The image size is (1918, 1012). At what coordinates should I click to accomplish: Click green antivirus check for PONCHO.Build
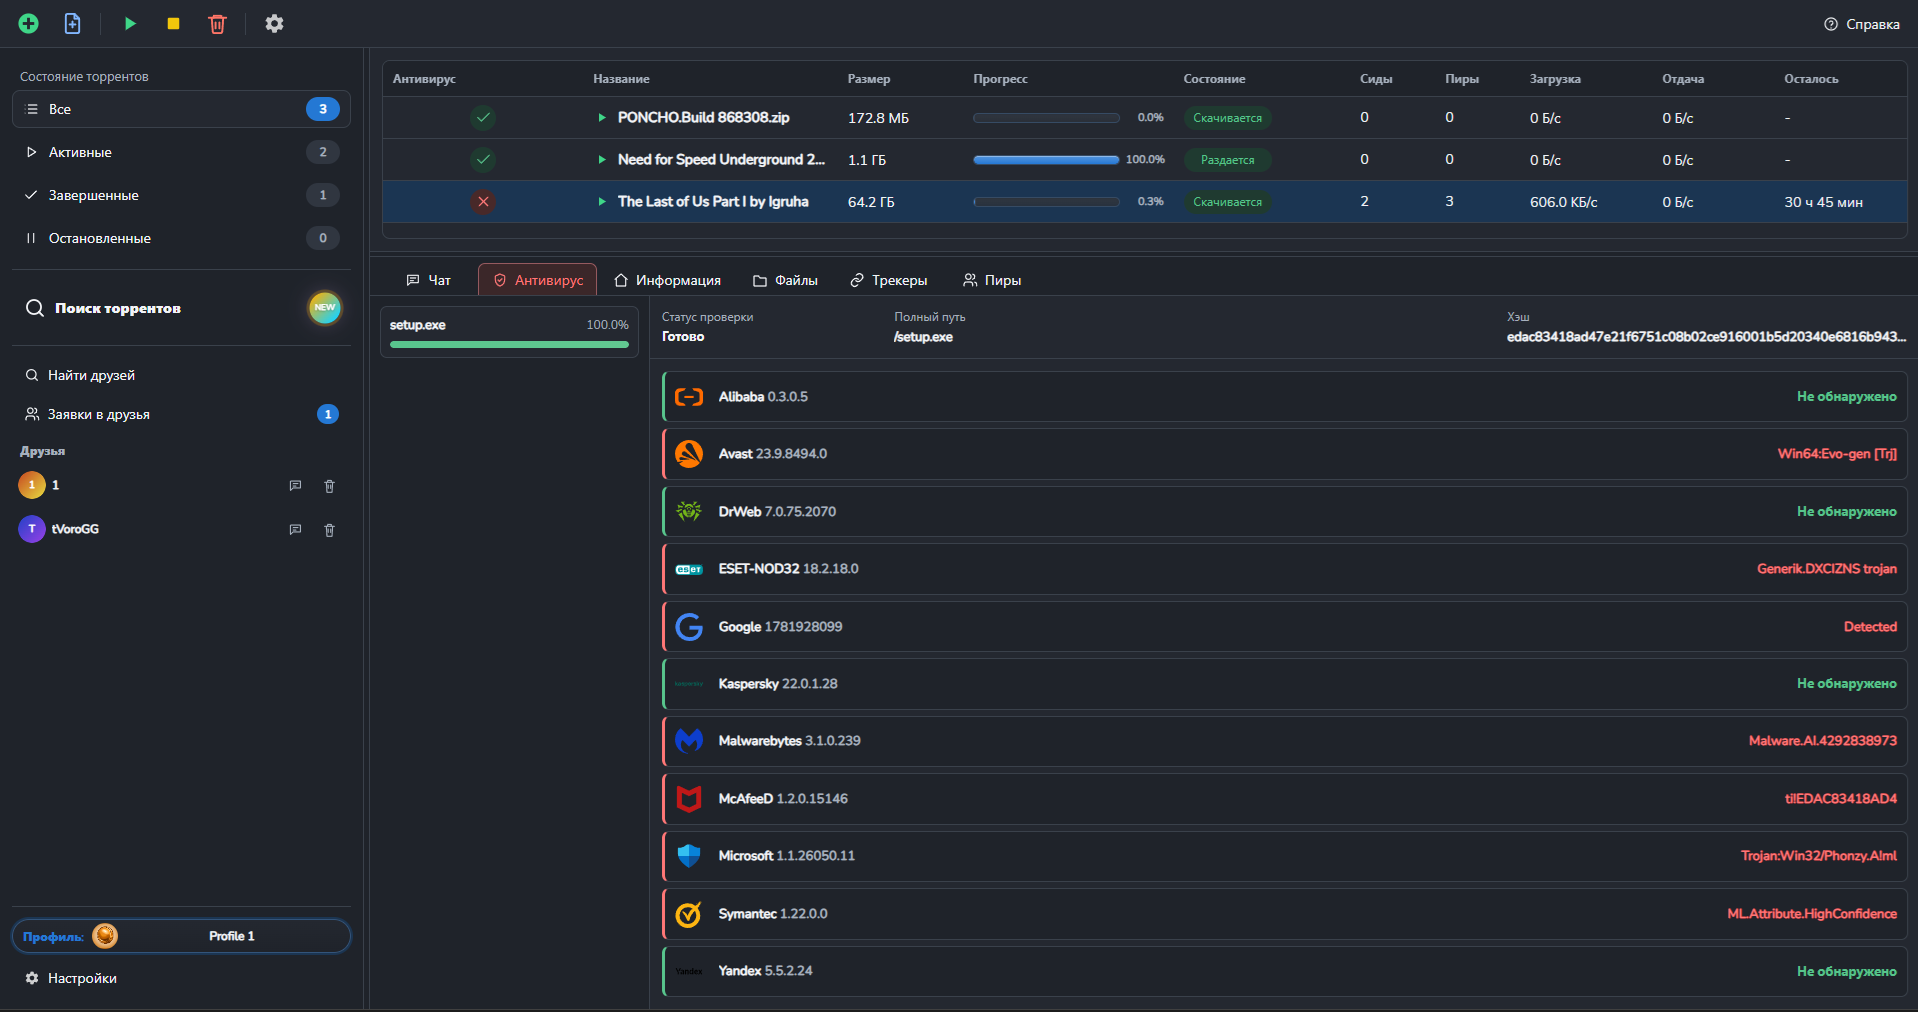tap(483, 117)
